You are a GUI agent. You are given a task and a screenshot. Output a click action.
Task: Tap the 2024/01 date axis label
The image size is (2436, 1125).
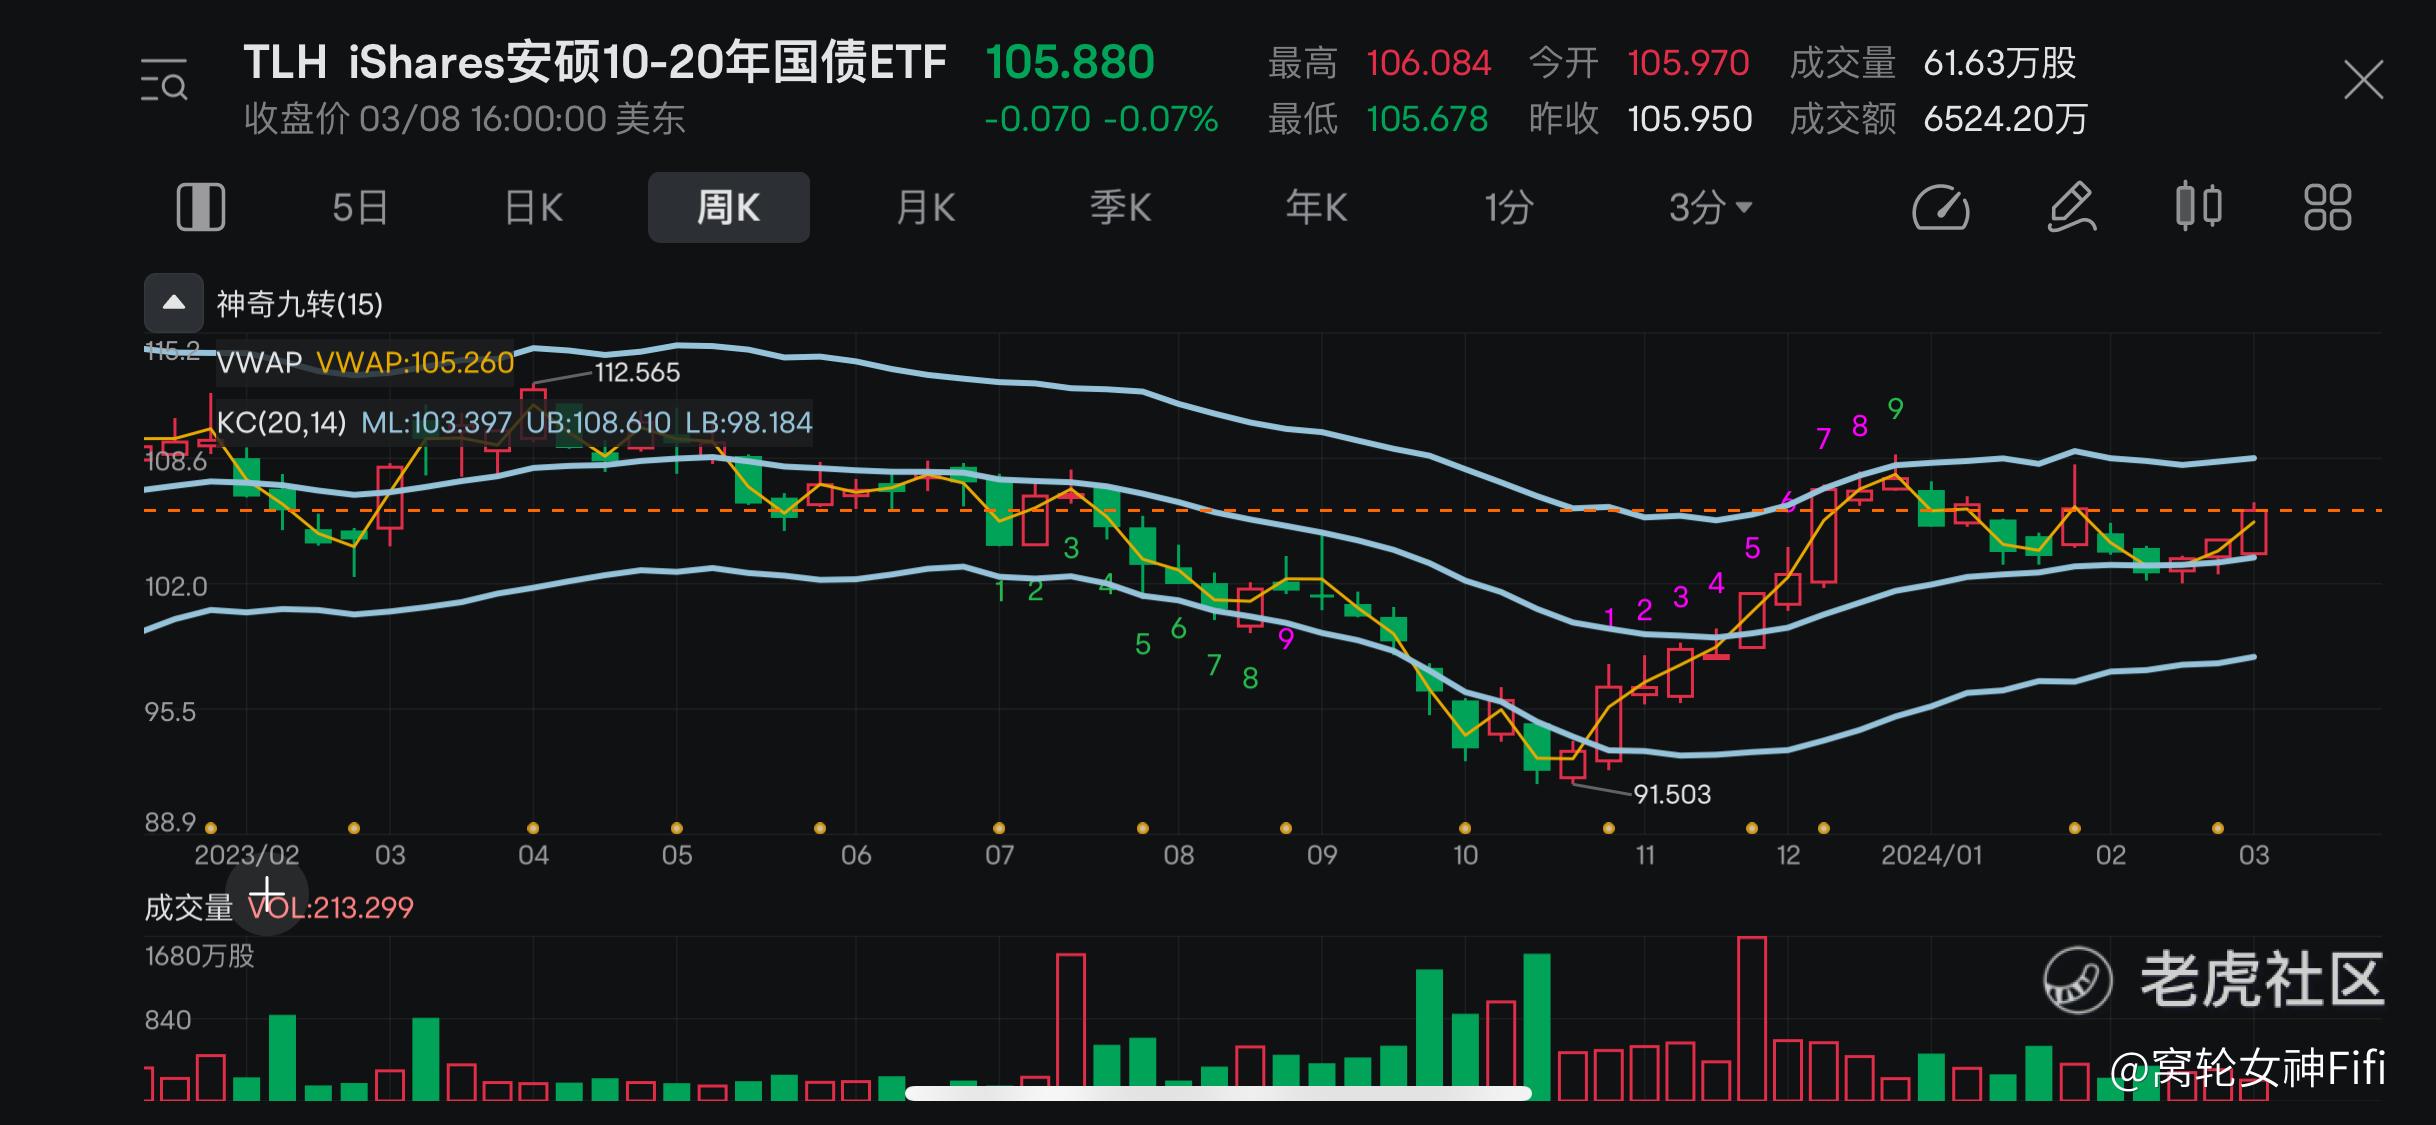(1931, 855)
